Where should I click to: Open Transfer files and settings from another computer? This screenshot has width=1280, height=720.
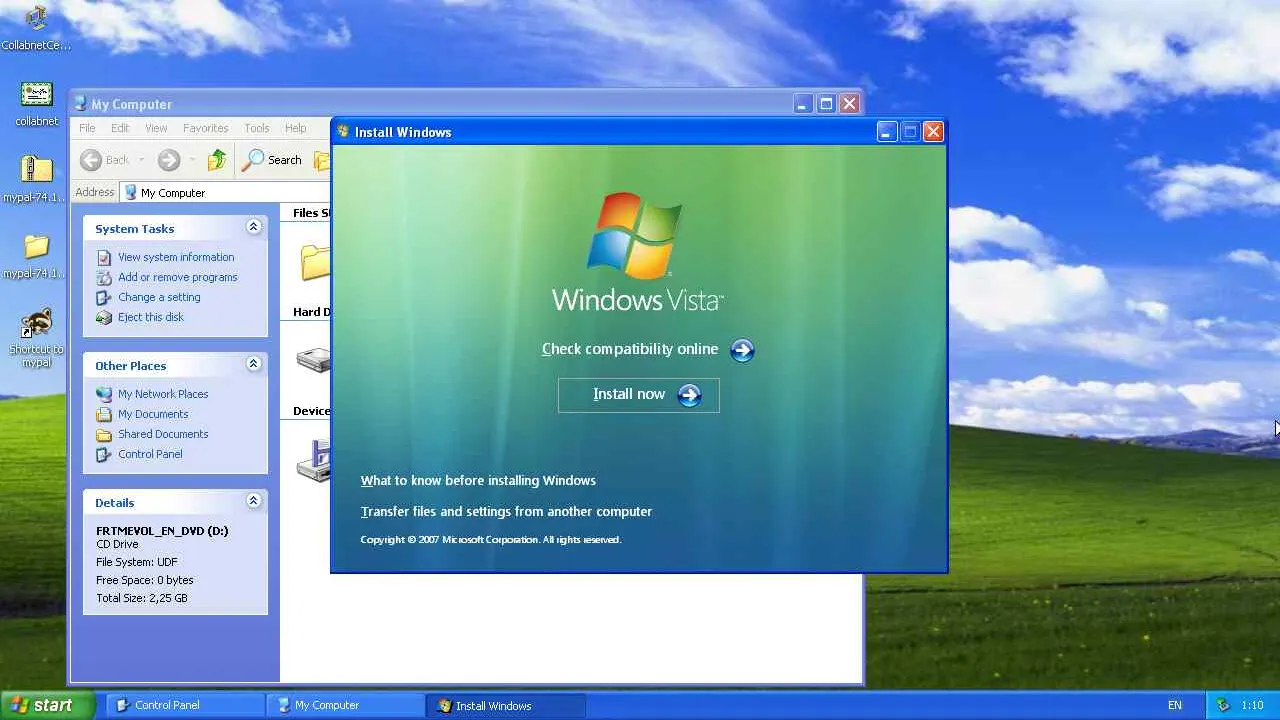coord(506,512)
